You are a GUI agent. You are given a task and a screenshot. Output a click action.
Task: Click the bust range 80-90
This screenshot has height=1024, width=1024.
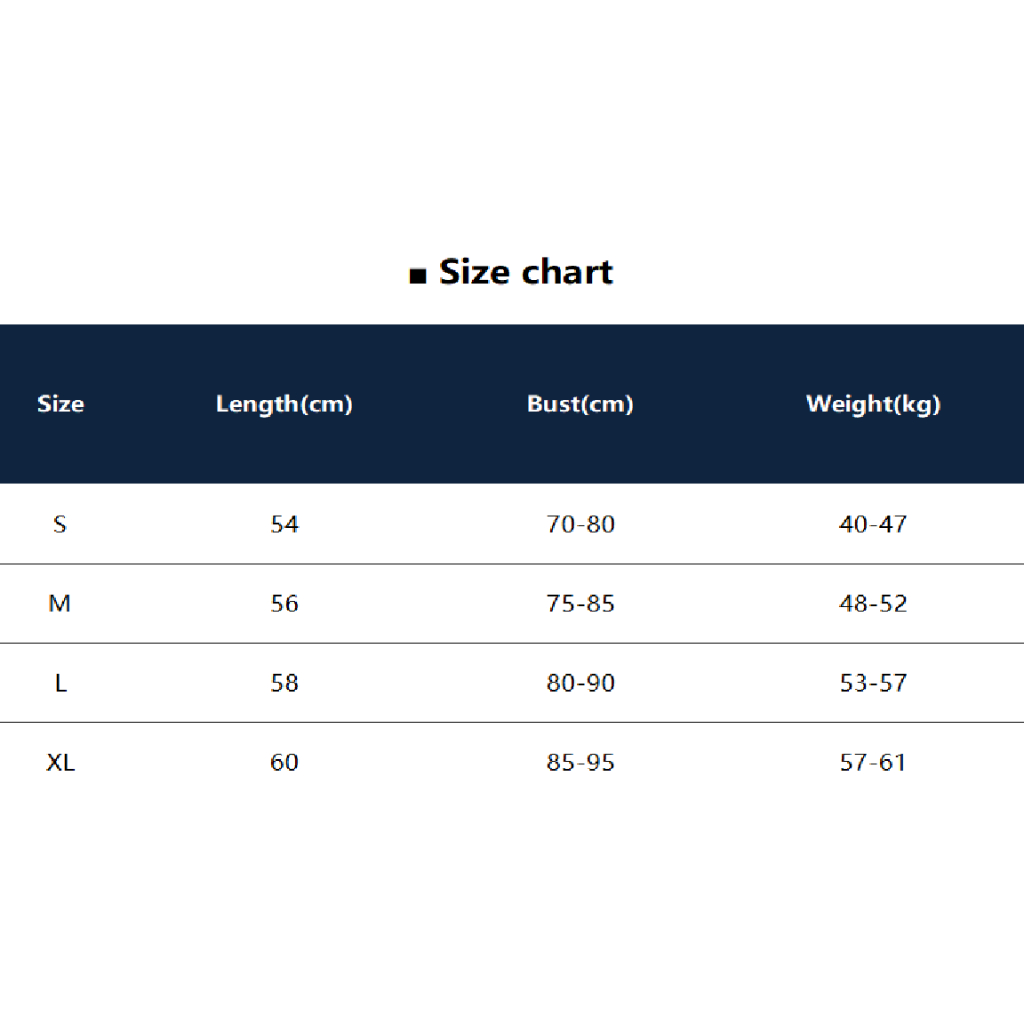coord(580,683)
